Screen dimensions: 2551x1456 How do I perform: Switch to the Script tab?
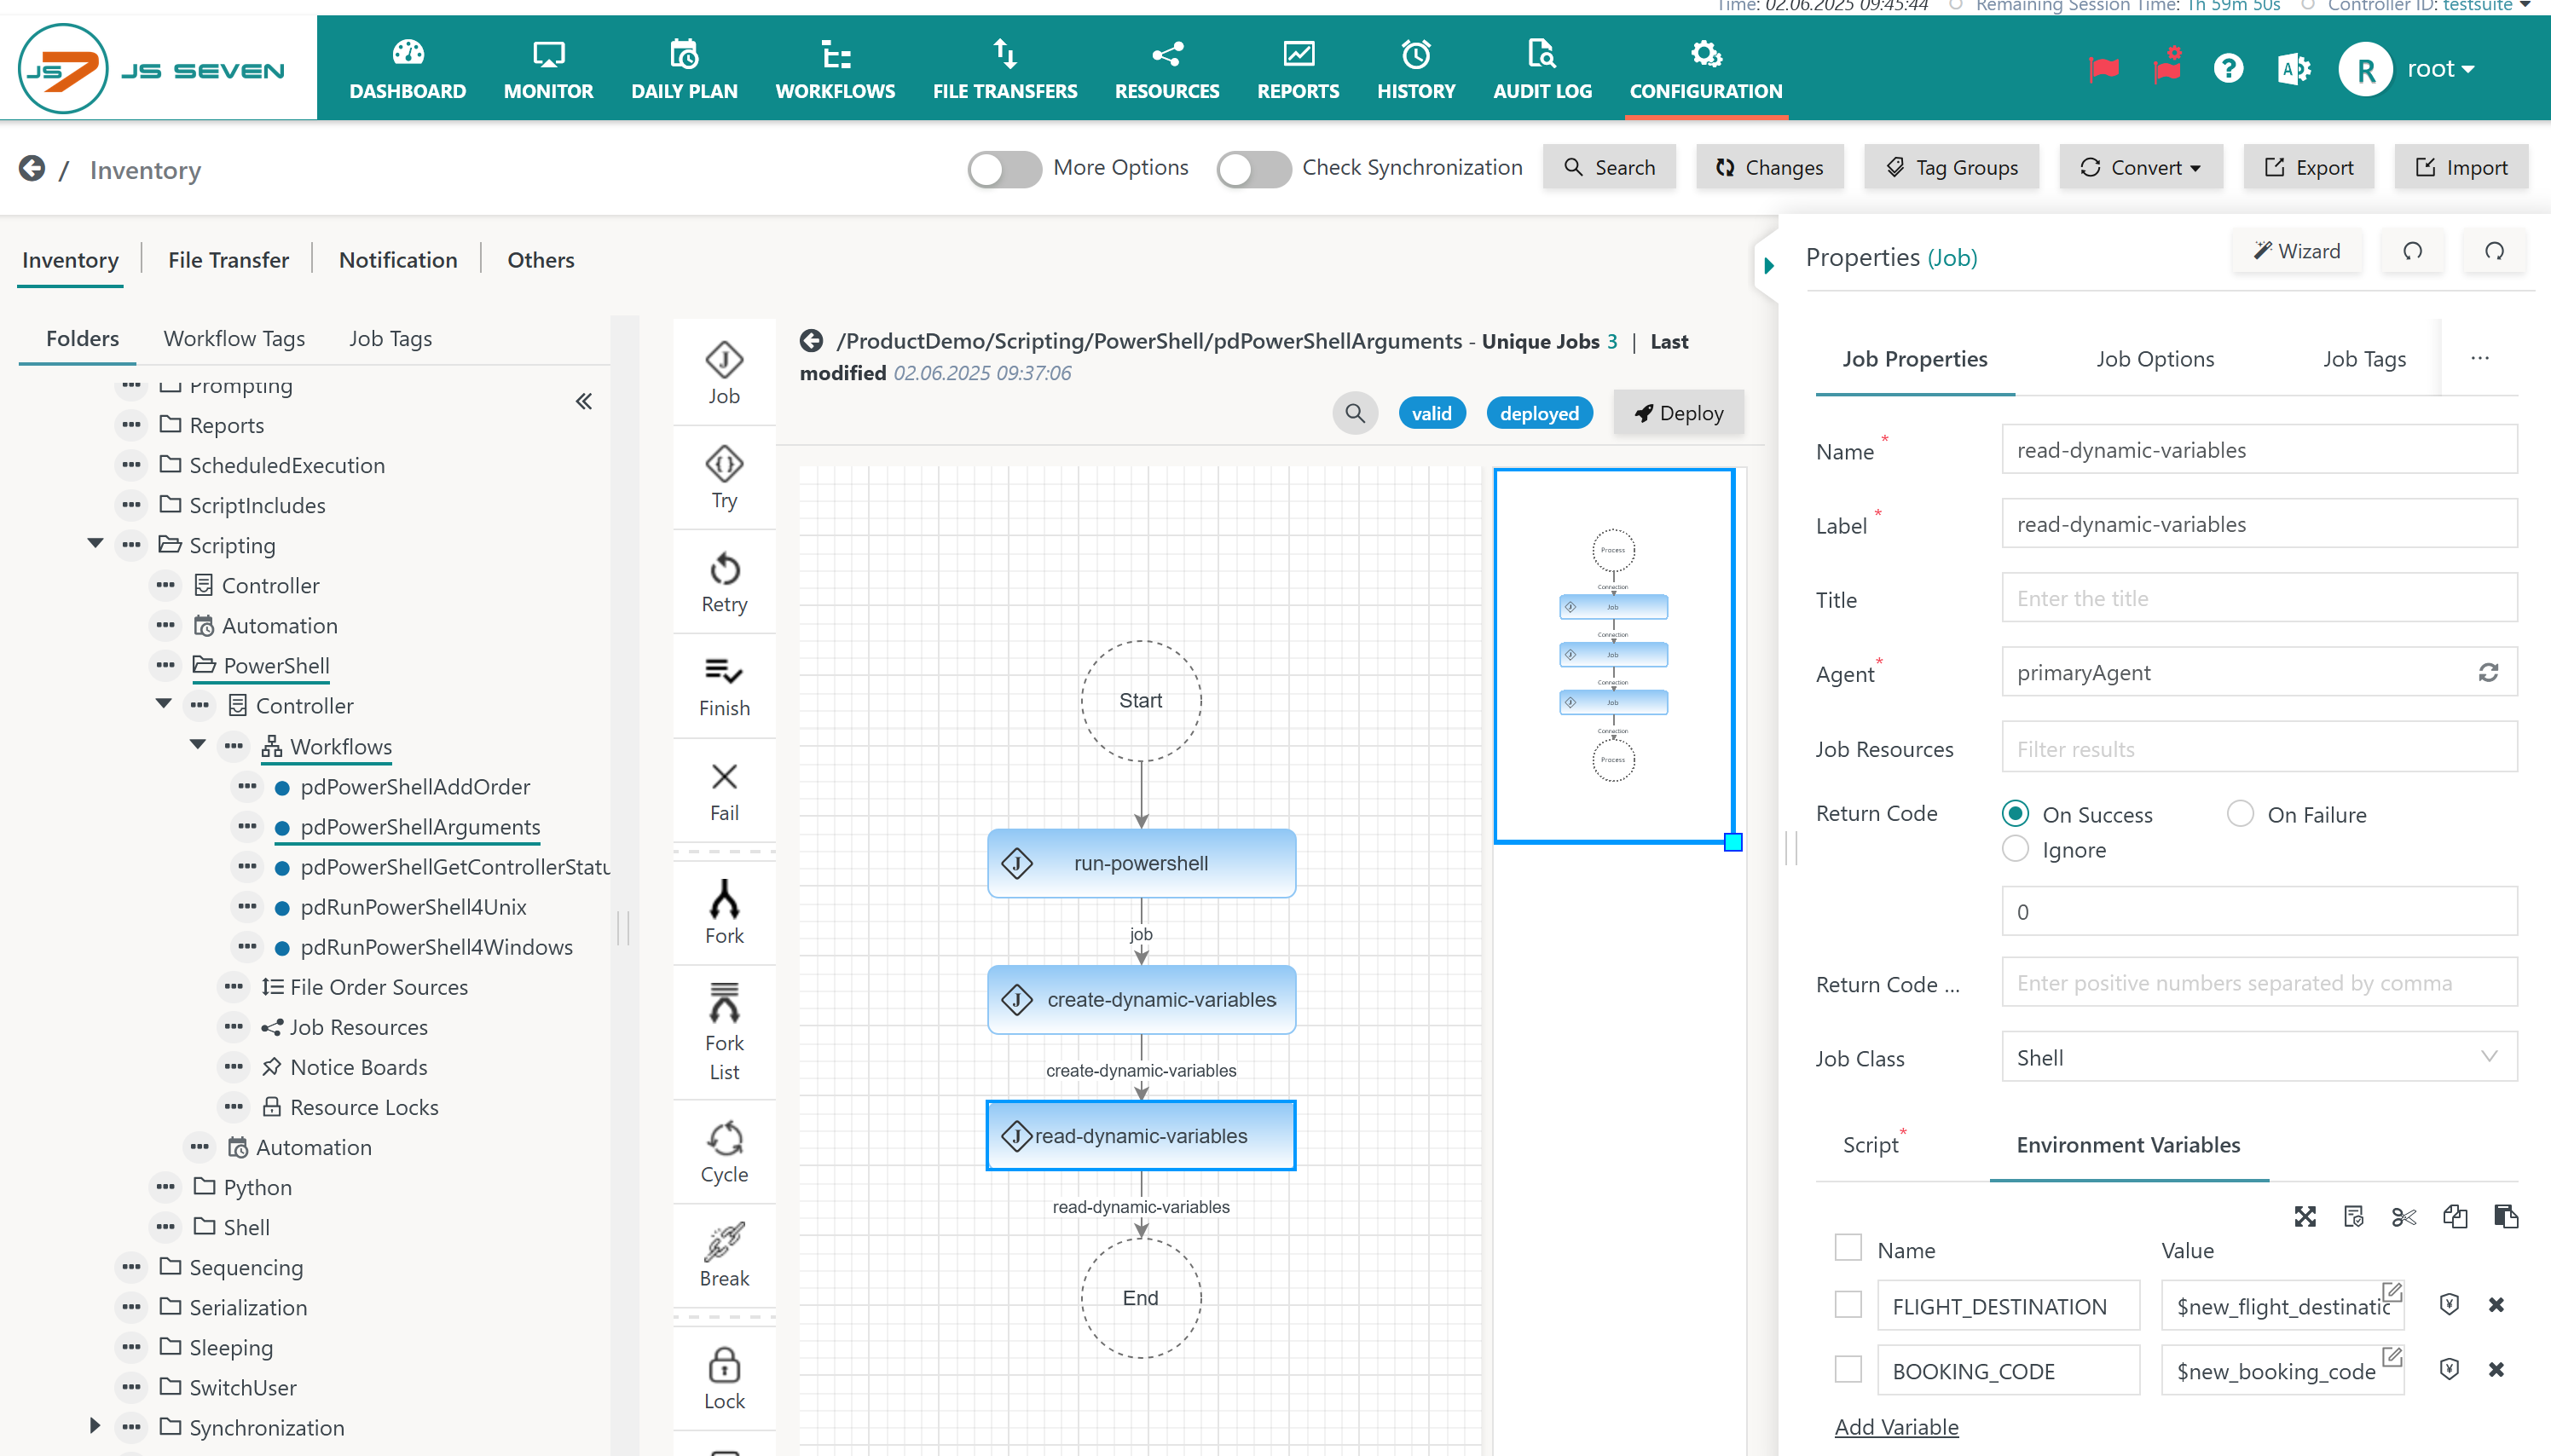pos(1870,1145)
